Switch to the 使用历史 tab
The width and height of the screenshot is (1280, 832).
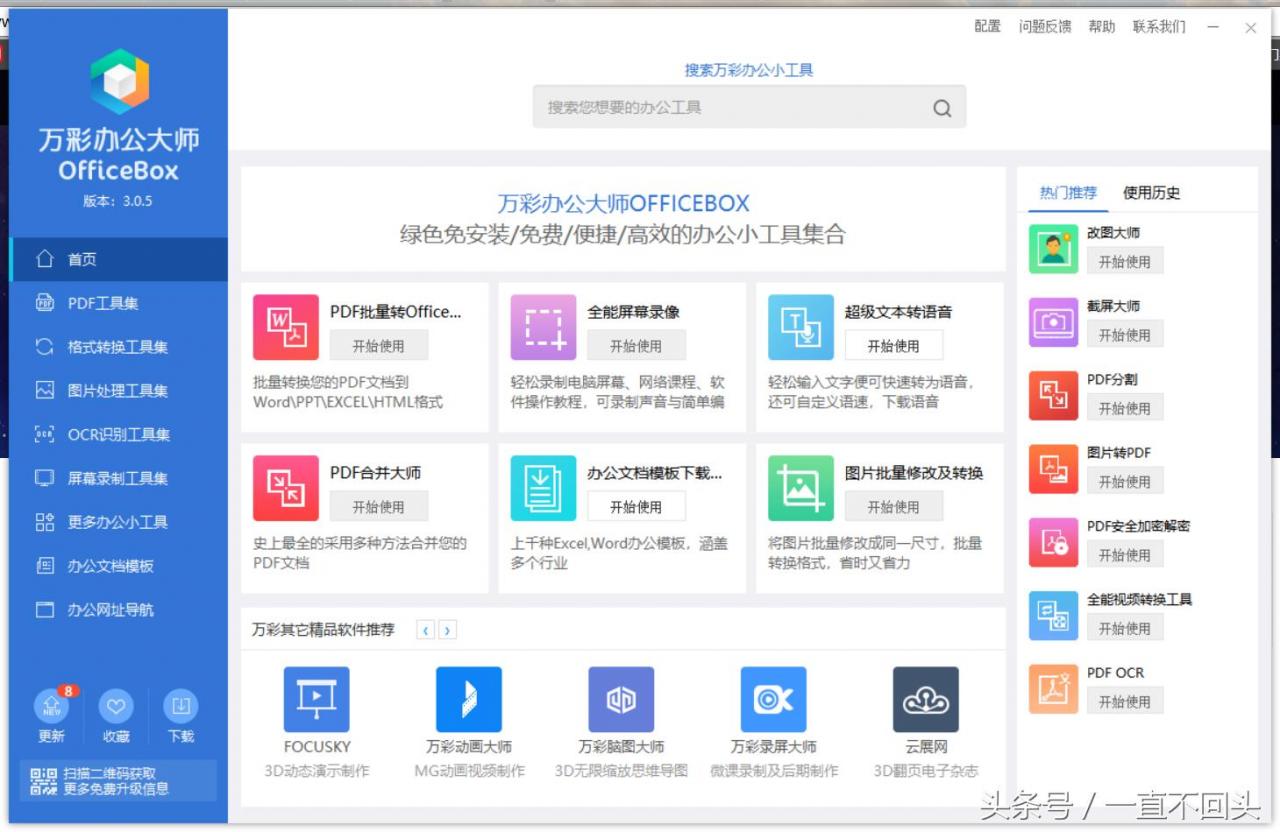click(x=1152, y=192)
